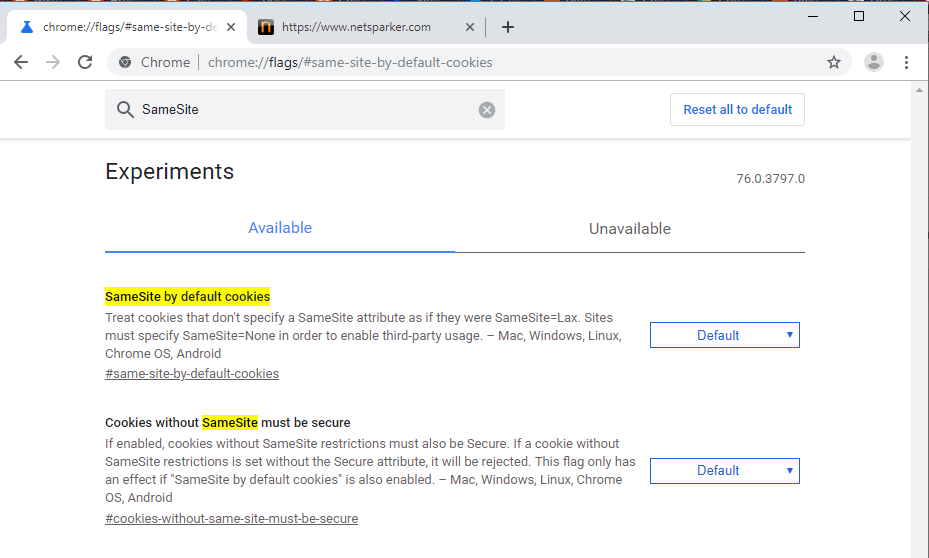Click the browser Back arrow
Image resolution: width=929 pixels, height=558 pixels.
coord(21,62)
